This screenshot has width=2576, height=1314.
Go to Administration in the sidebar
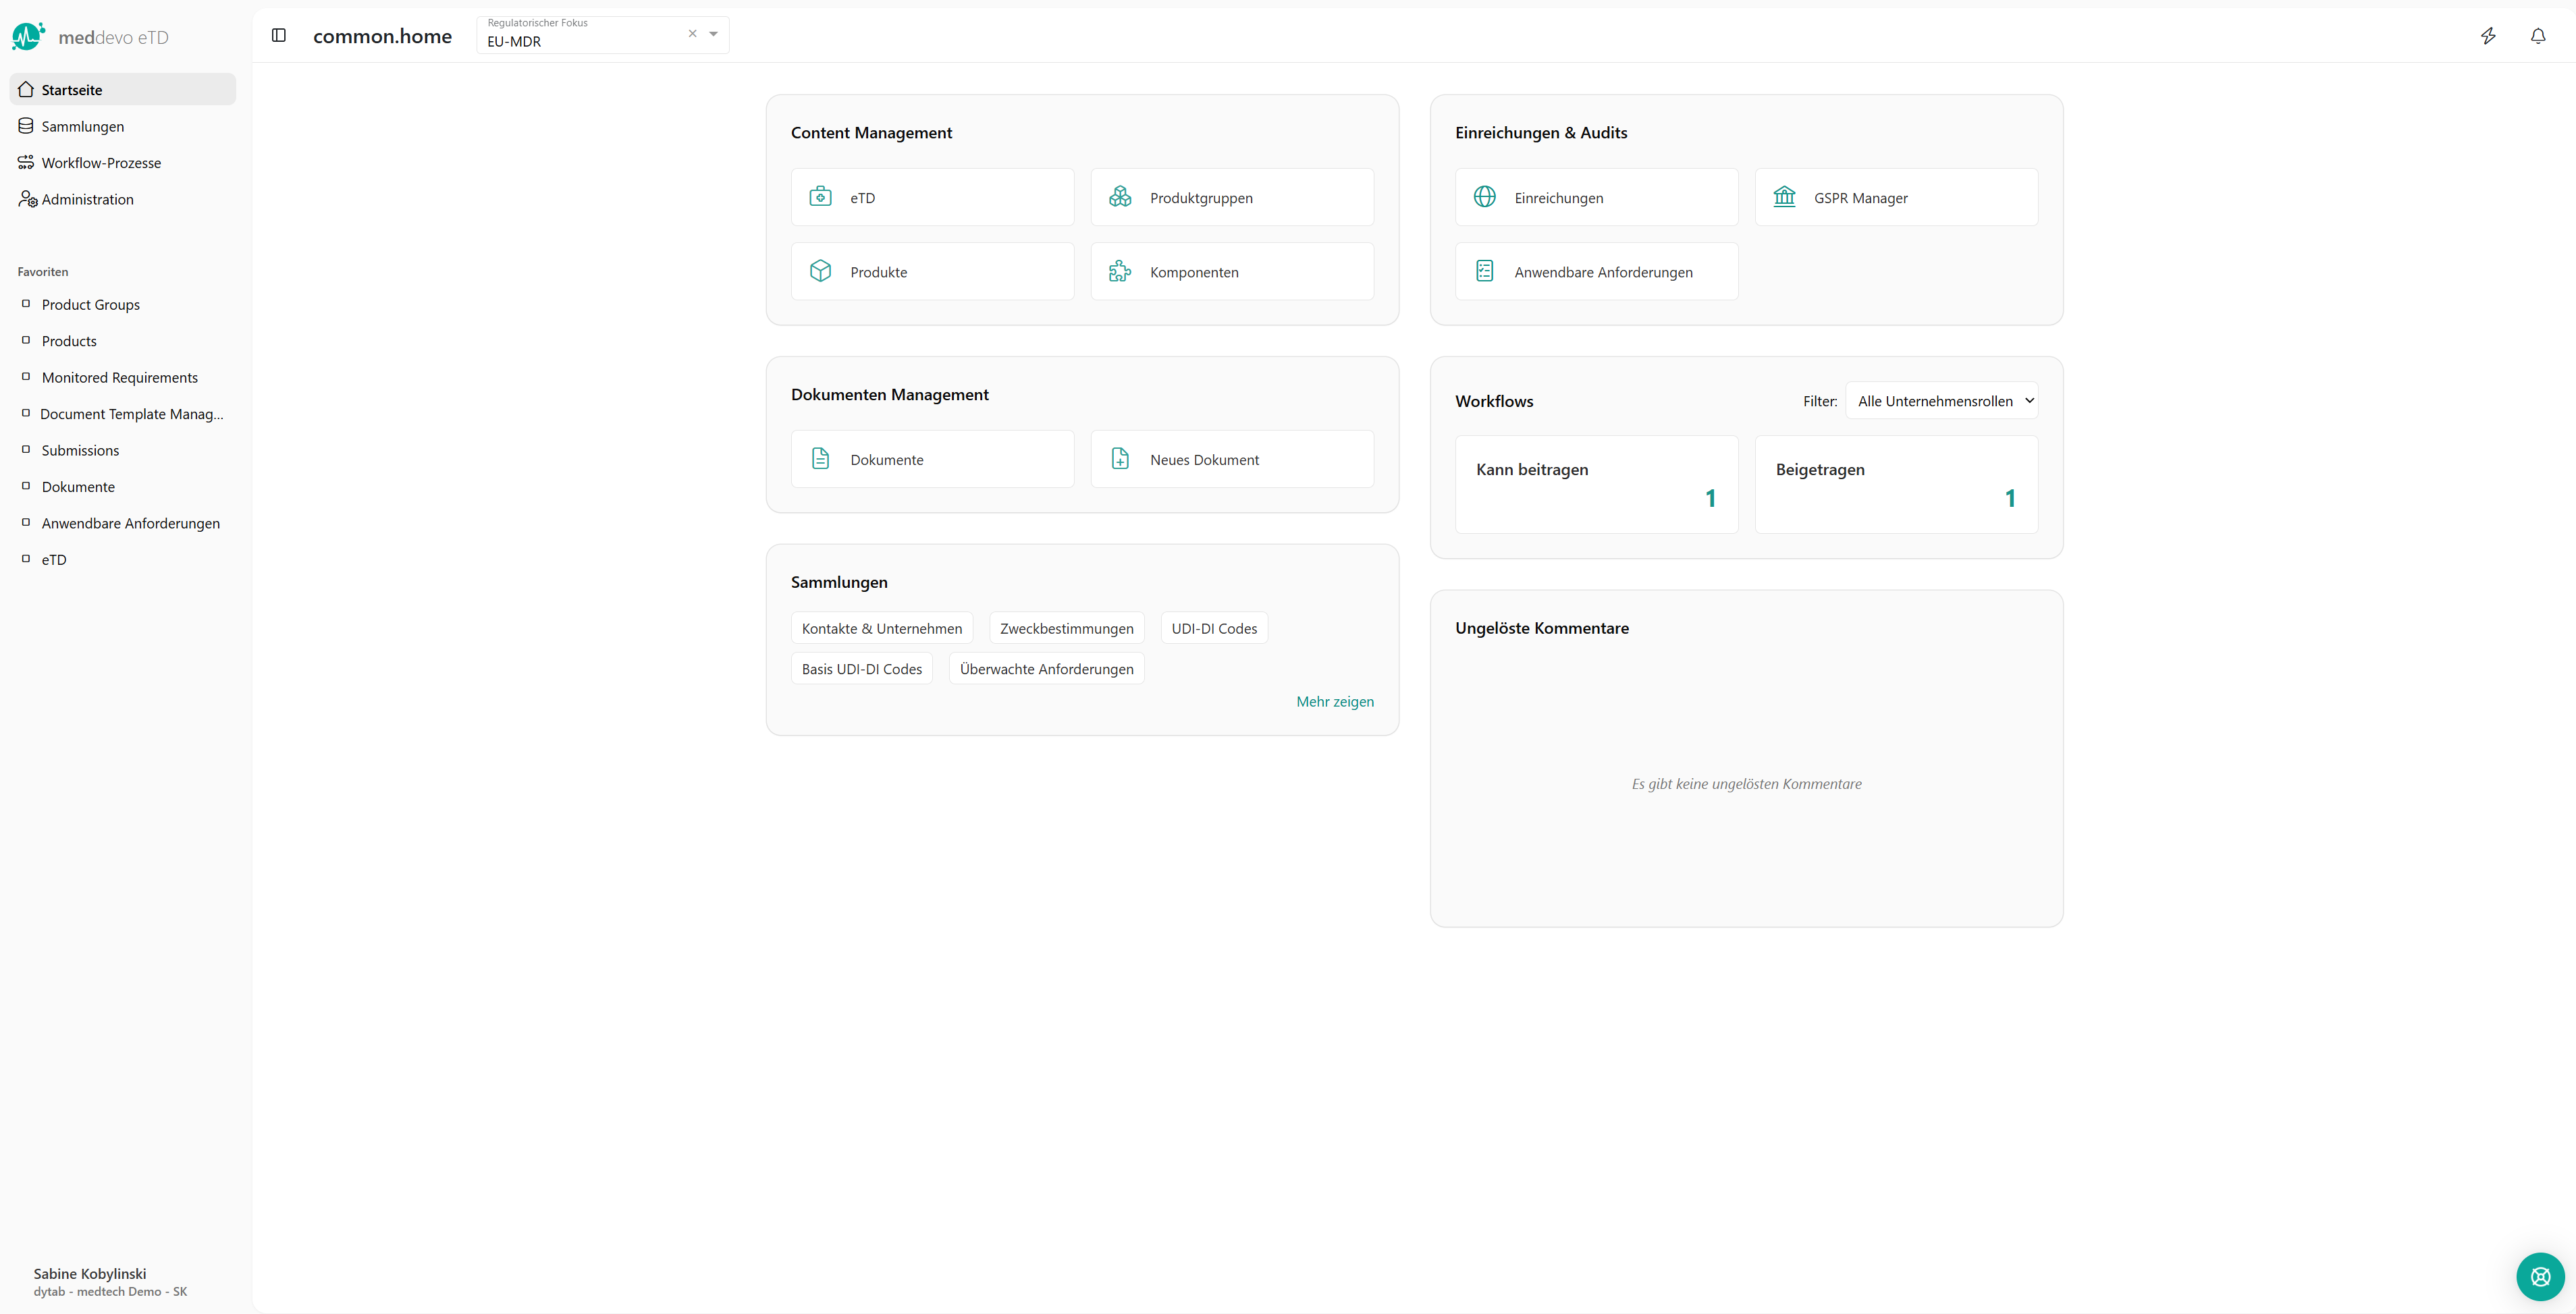coord(87,199)
